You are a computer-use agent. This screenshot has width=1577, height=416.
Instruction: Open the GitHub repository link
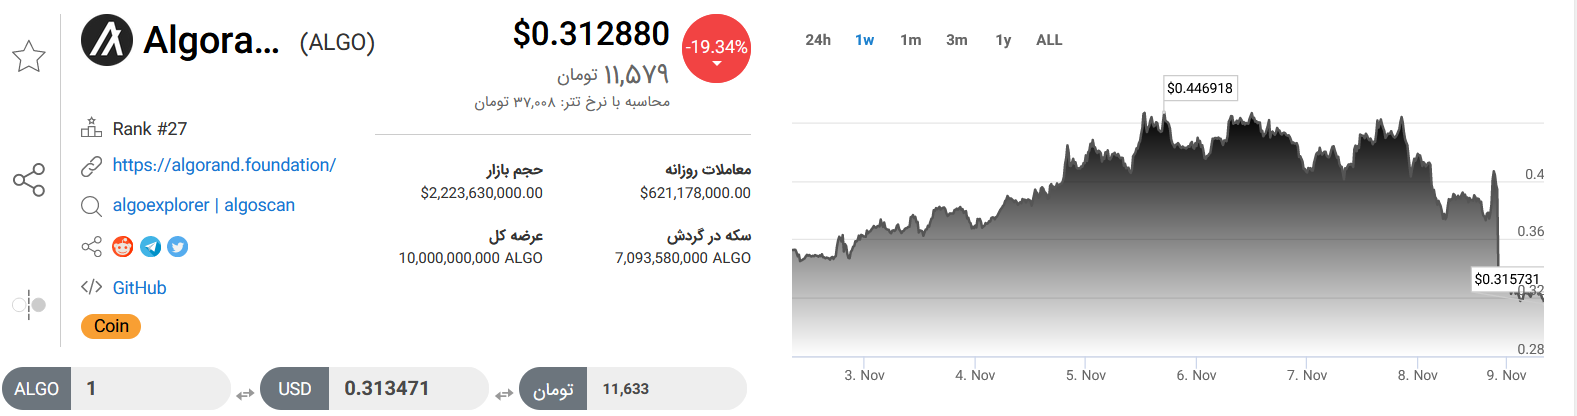tap(139, 288)
